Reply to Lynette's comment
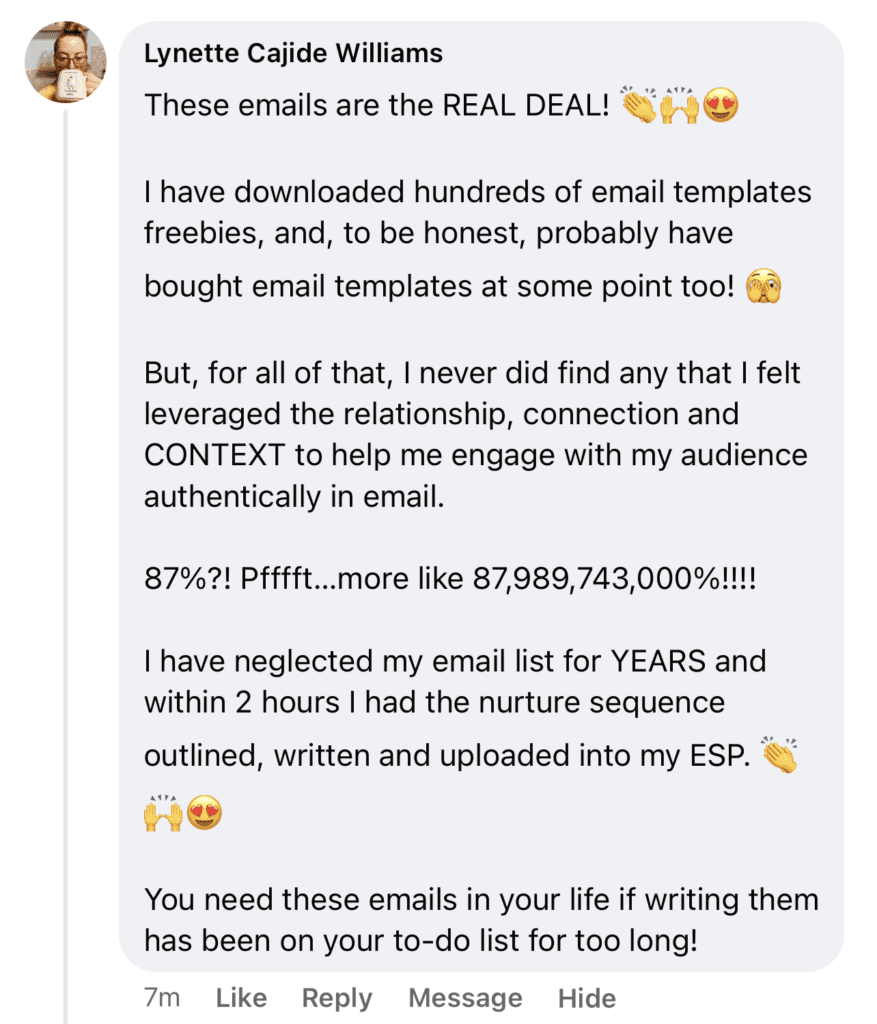The width and height of the screenshot is (877, 1024). 337,997
